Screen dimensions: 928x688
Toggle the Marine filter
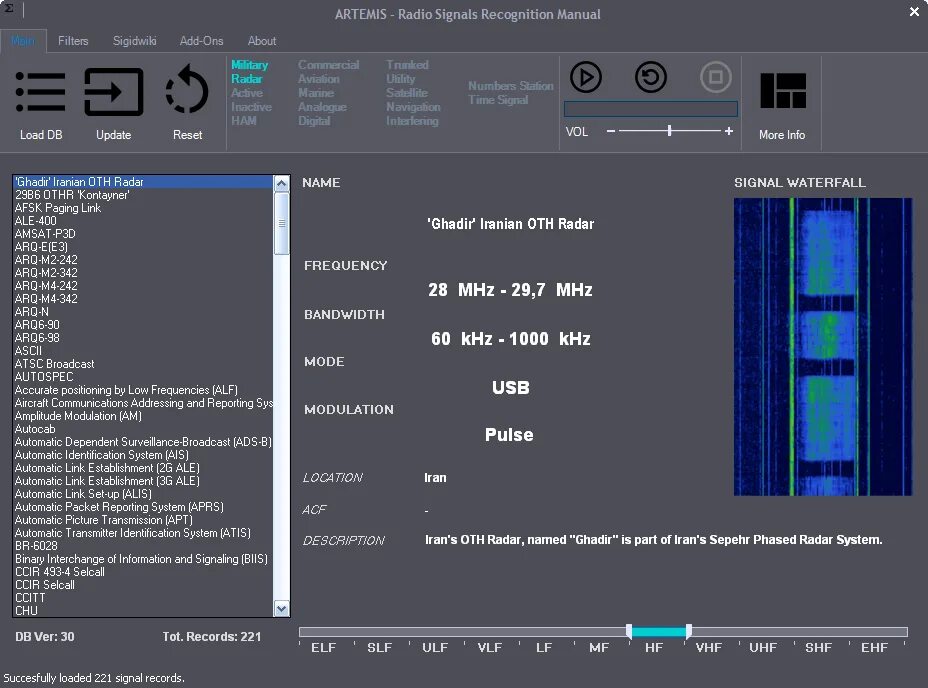(x=315, y=93)
